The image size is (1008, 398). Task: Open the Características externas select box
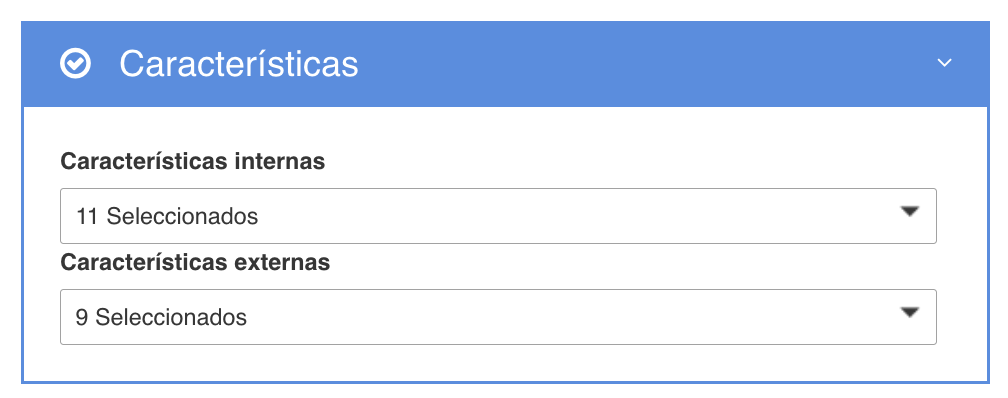pos(498,317)
